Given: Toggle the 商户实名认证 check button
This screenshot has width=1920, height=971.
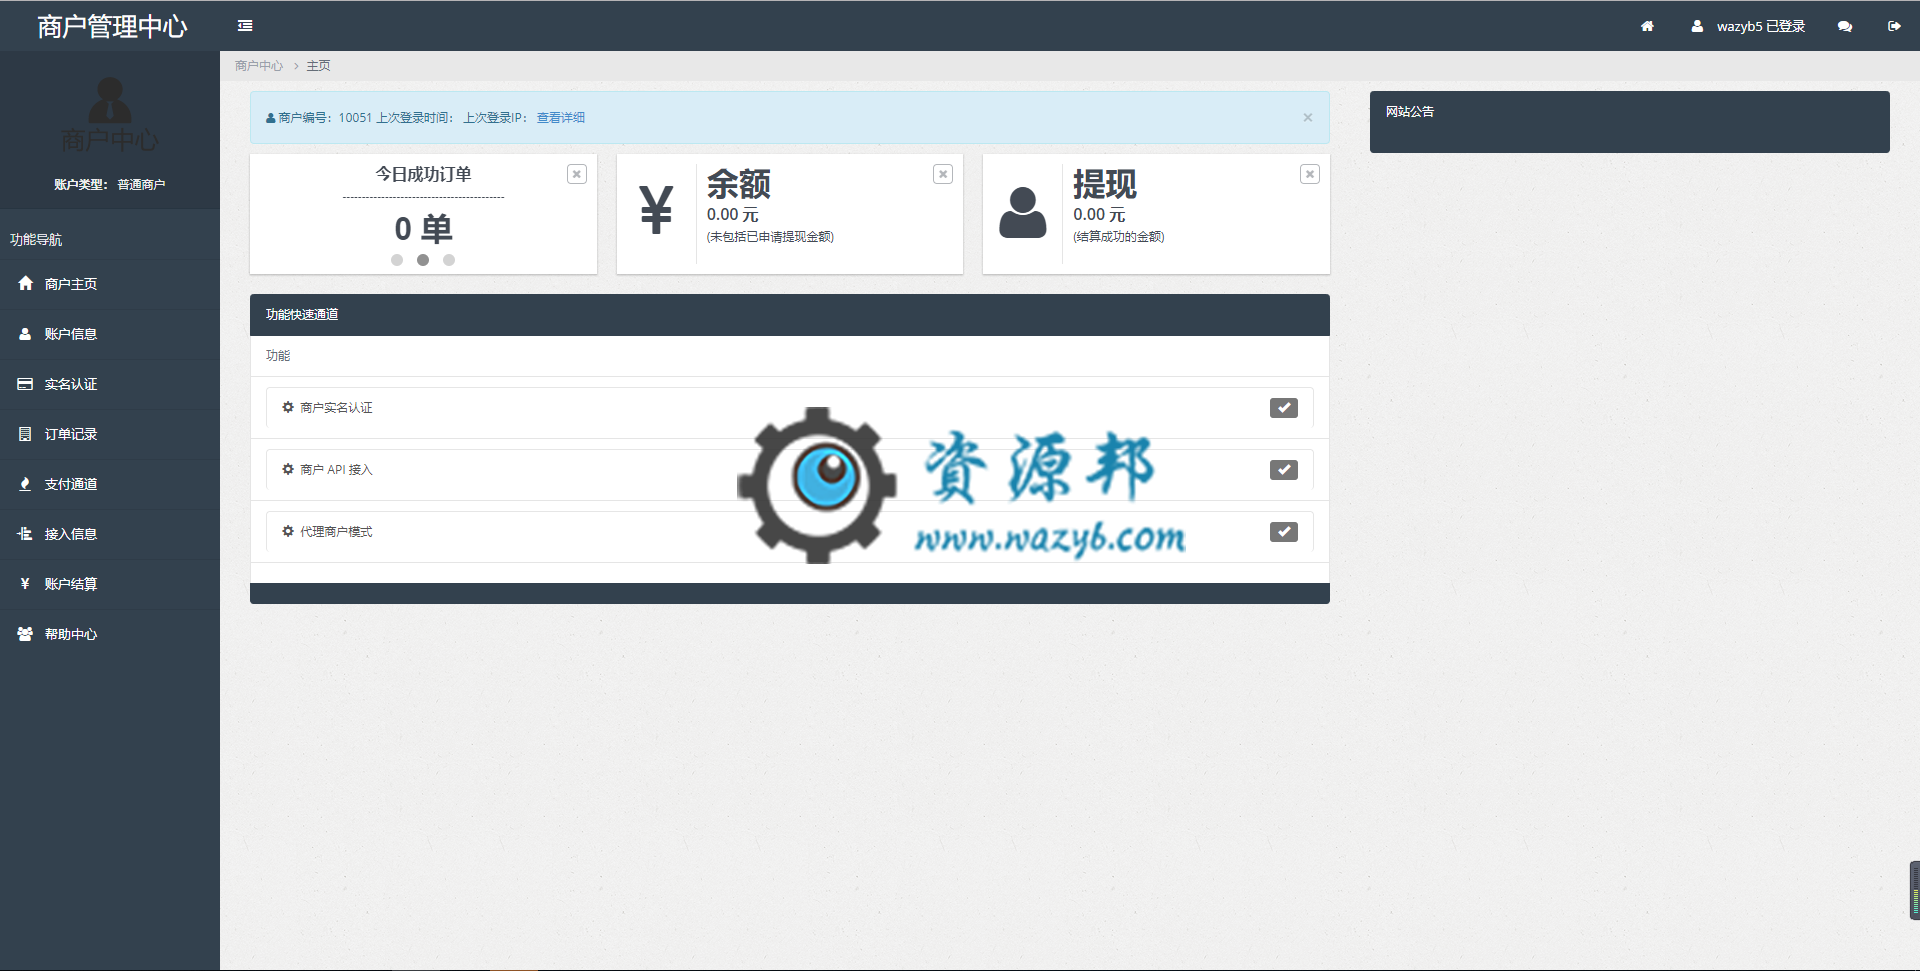Looking at the screenshot, I should click(x=1284, y=408).
